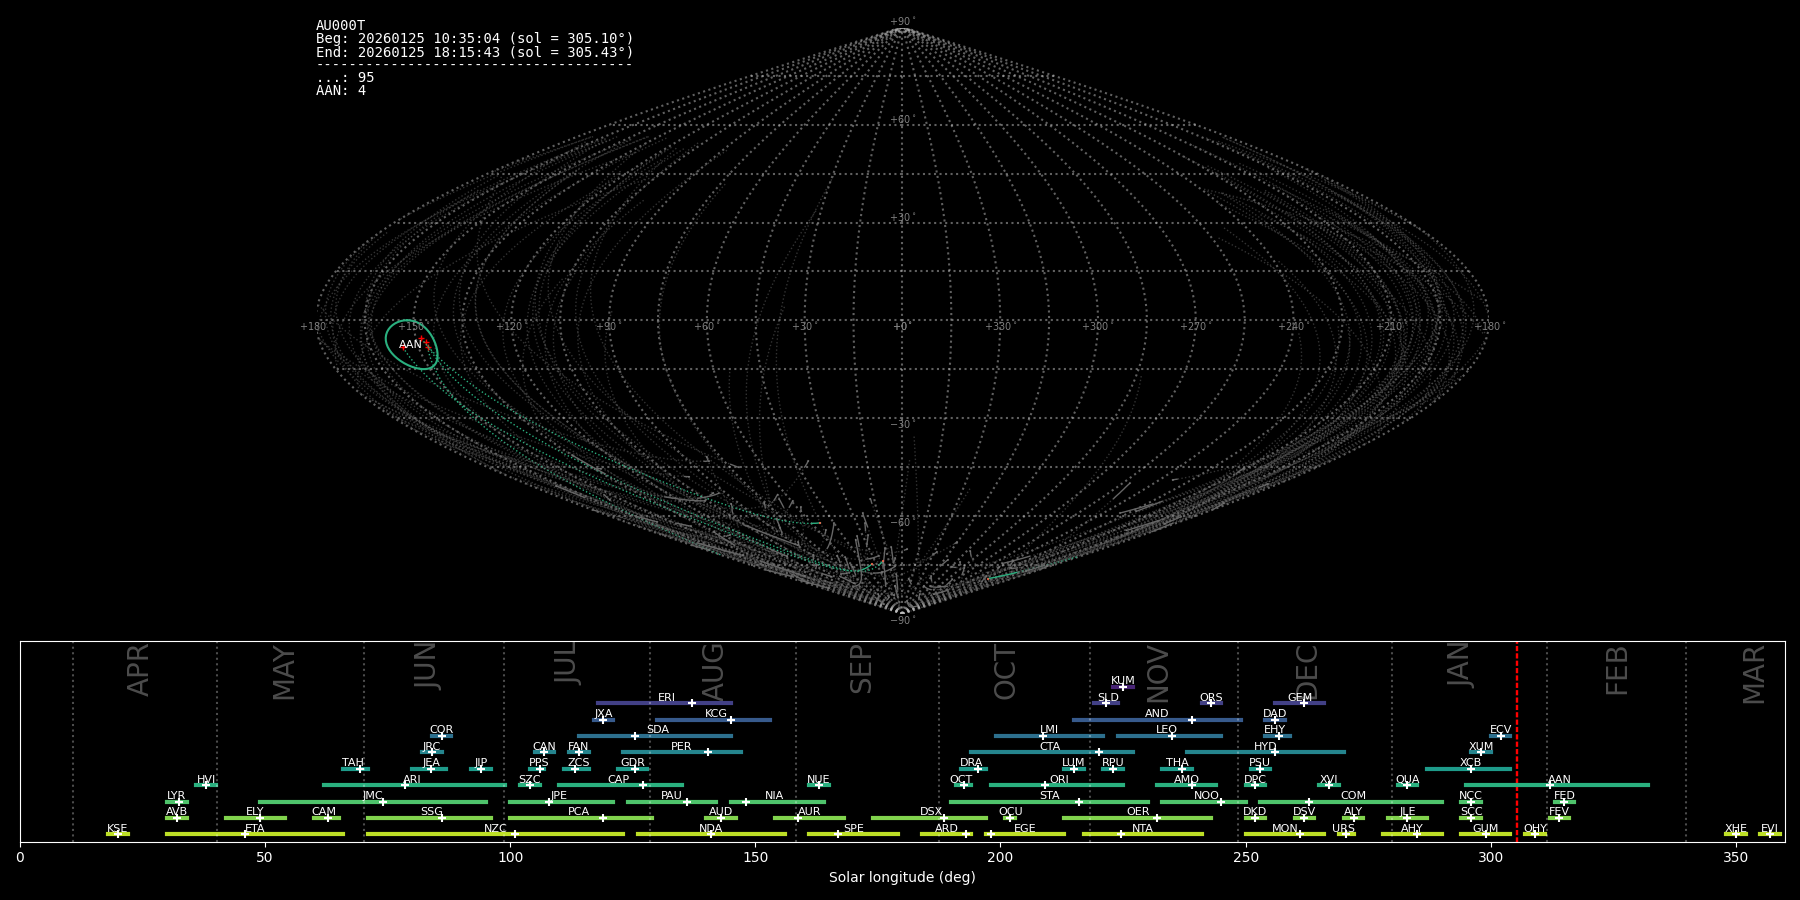Click the ECV shower peak marker
Viewport: 1800px width, 900px height.
pos(1500,736)
